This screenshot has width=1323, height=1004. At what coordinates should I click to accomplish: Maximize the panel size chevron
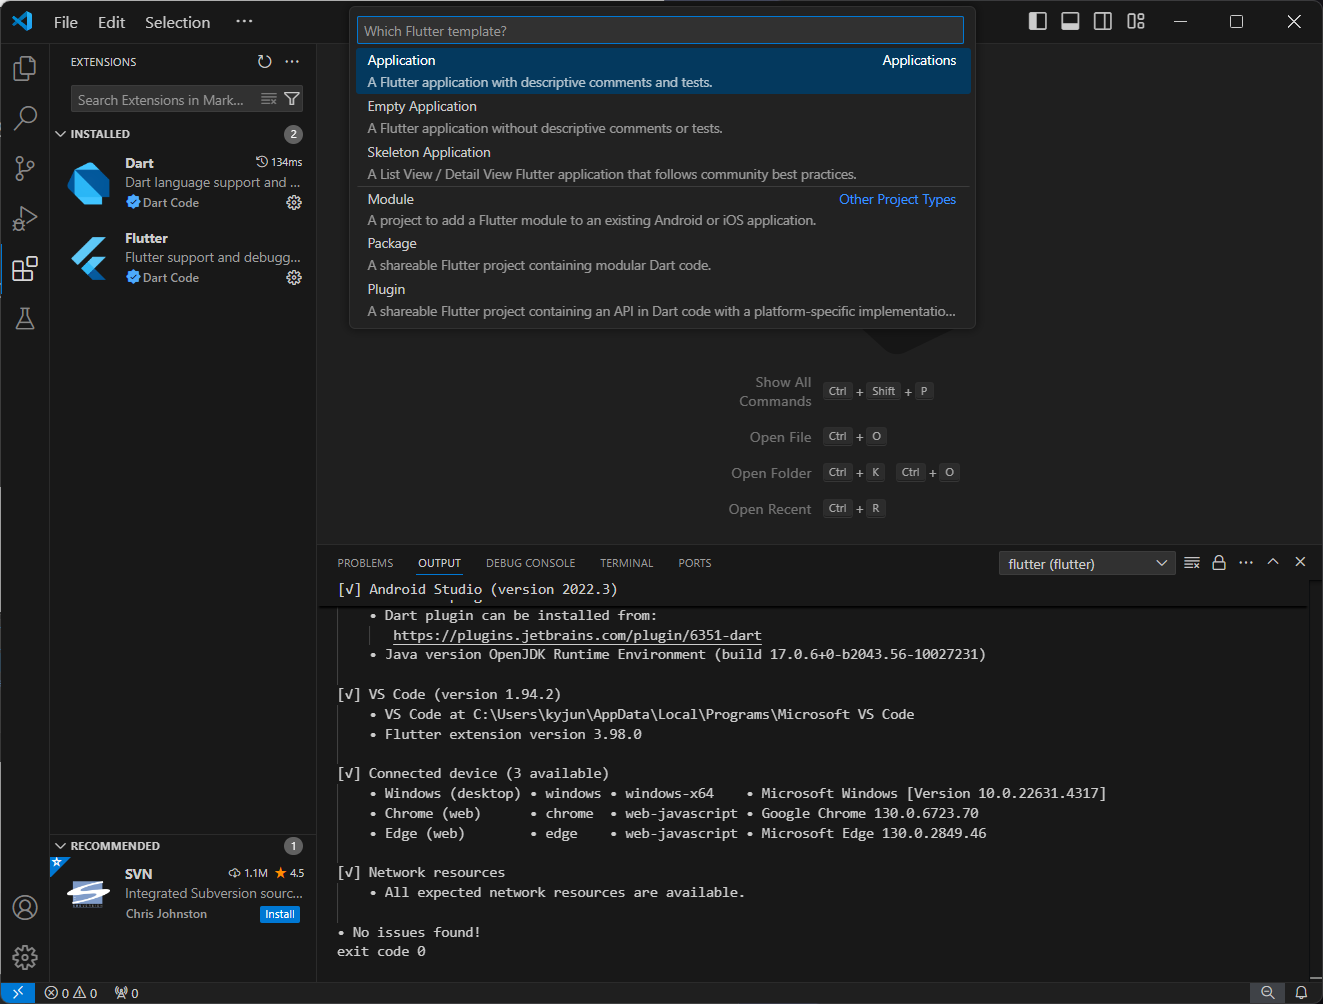1273,562
